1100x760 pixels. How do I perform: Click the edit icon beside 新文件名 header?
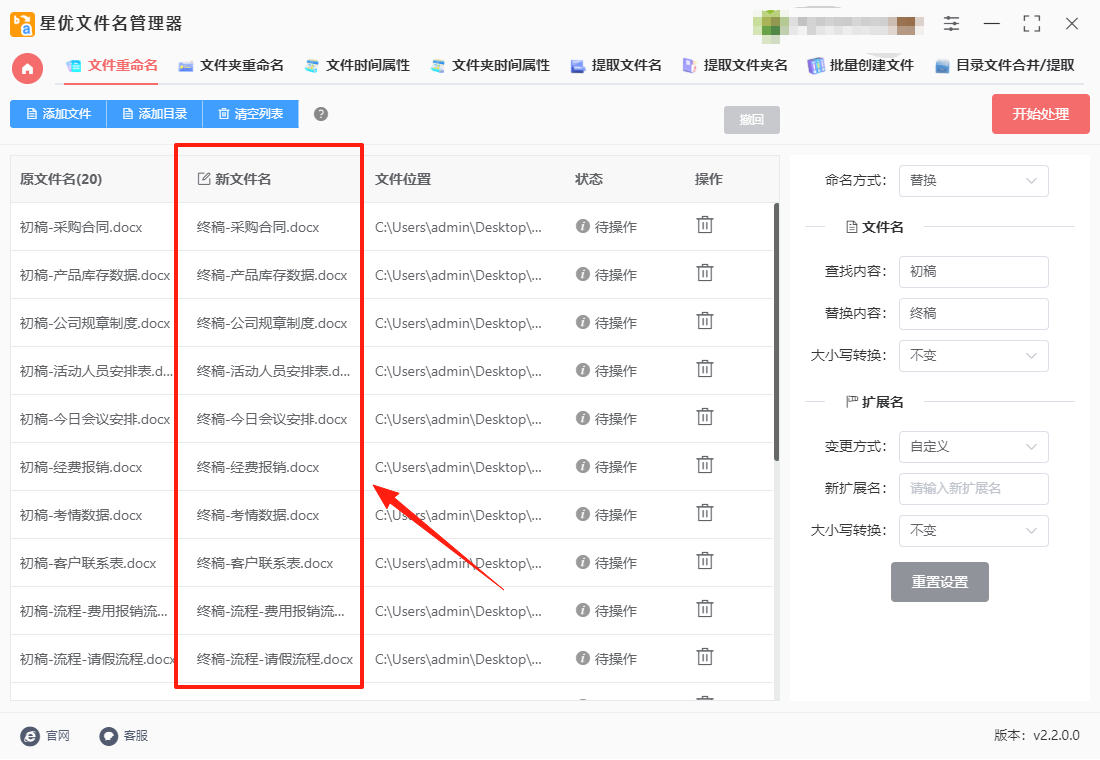coord(203,179)
